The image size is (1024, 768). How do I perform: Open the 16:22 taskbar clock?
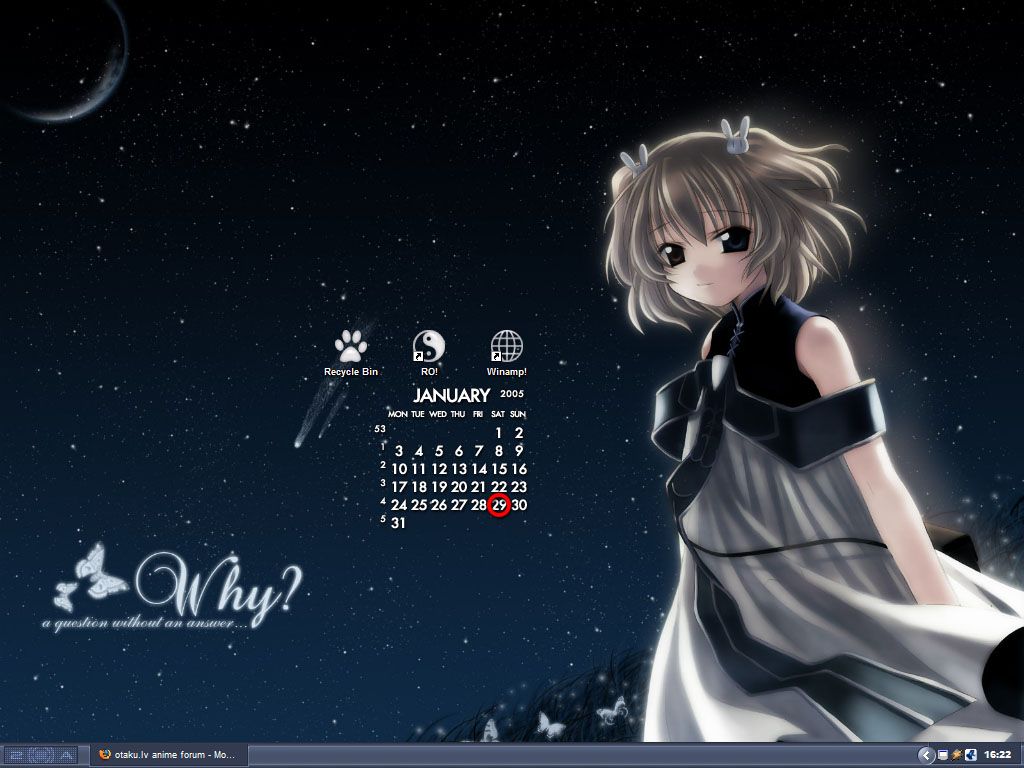pos(997,755)
